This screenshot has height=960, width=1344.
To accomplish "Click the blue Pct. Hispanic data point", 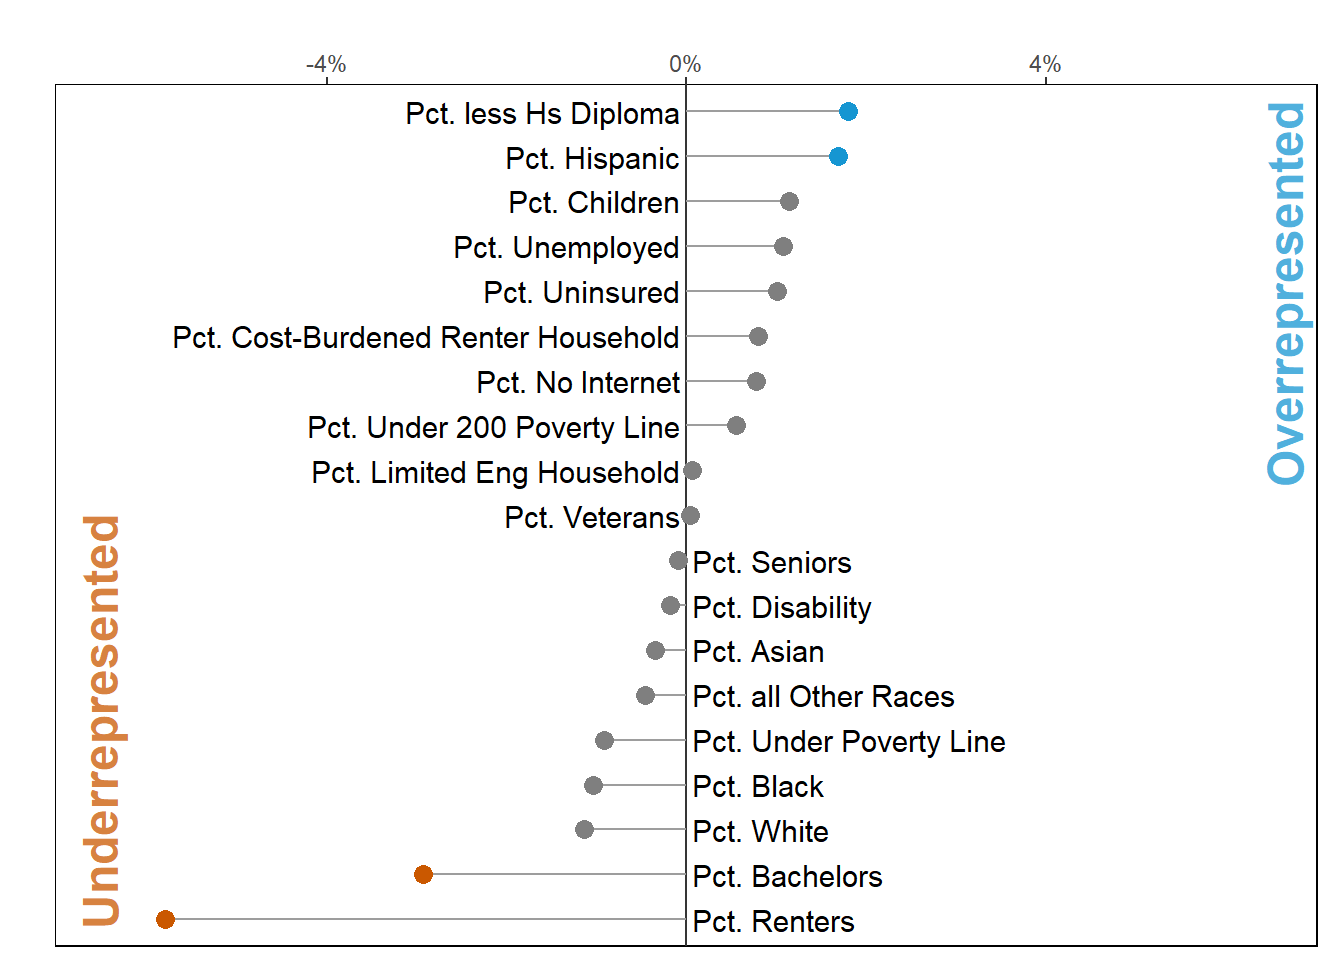I will pyautogui.click(x=838, y=157).
